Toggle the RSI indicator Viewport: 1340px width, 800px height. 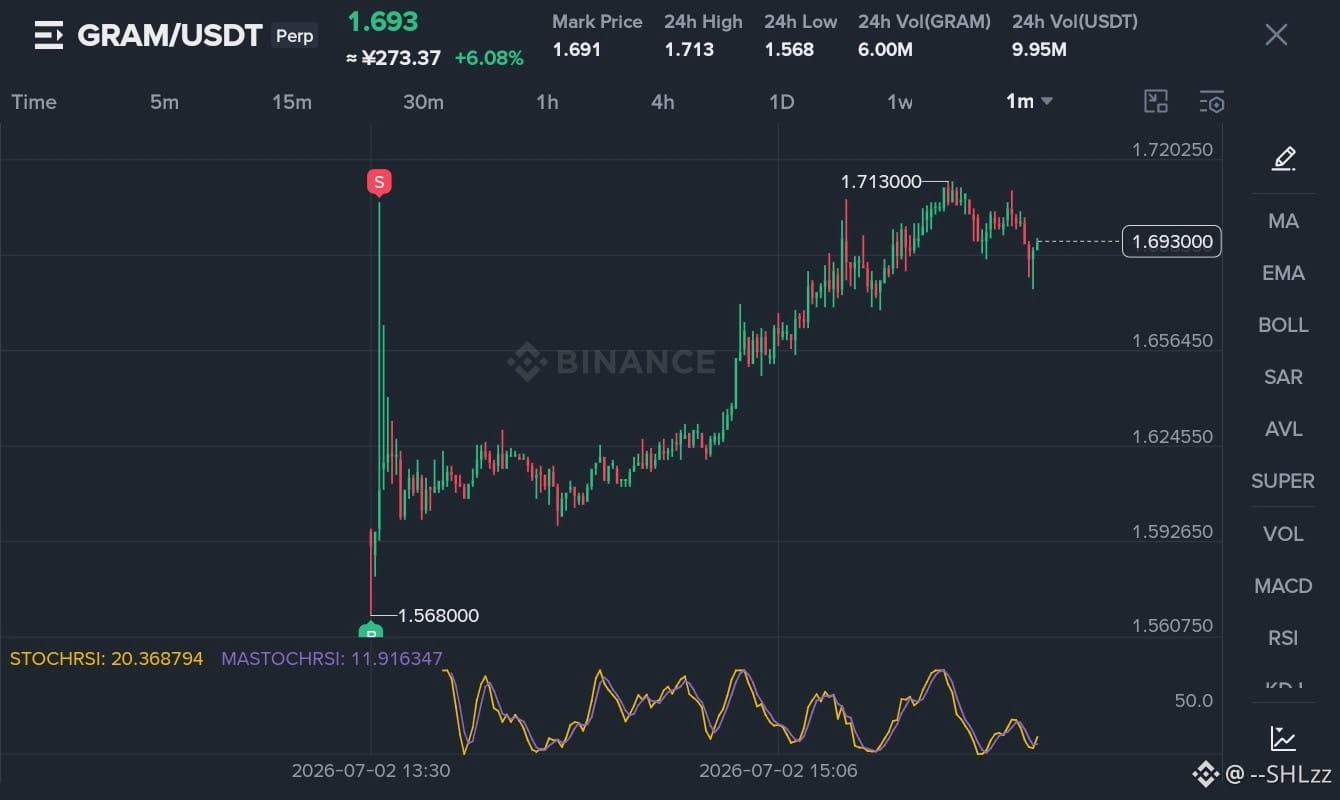tap(1283, 638)
